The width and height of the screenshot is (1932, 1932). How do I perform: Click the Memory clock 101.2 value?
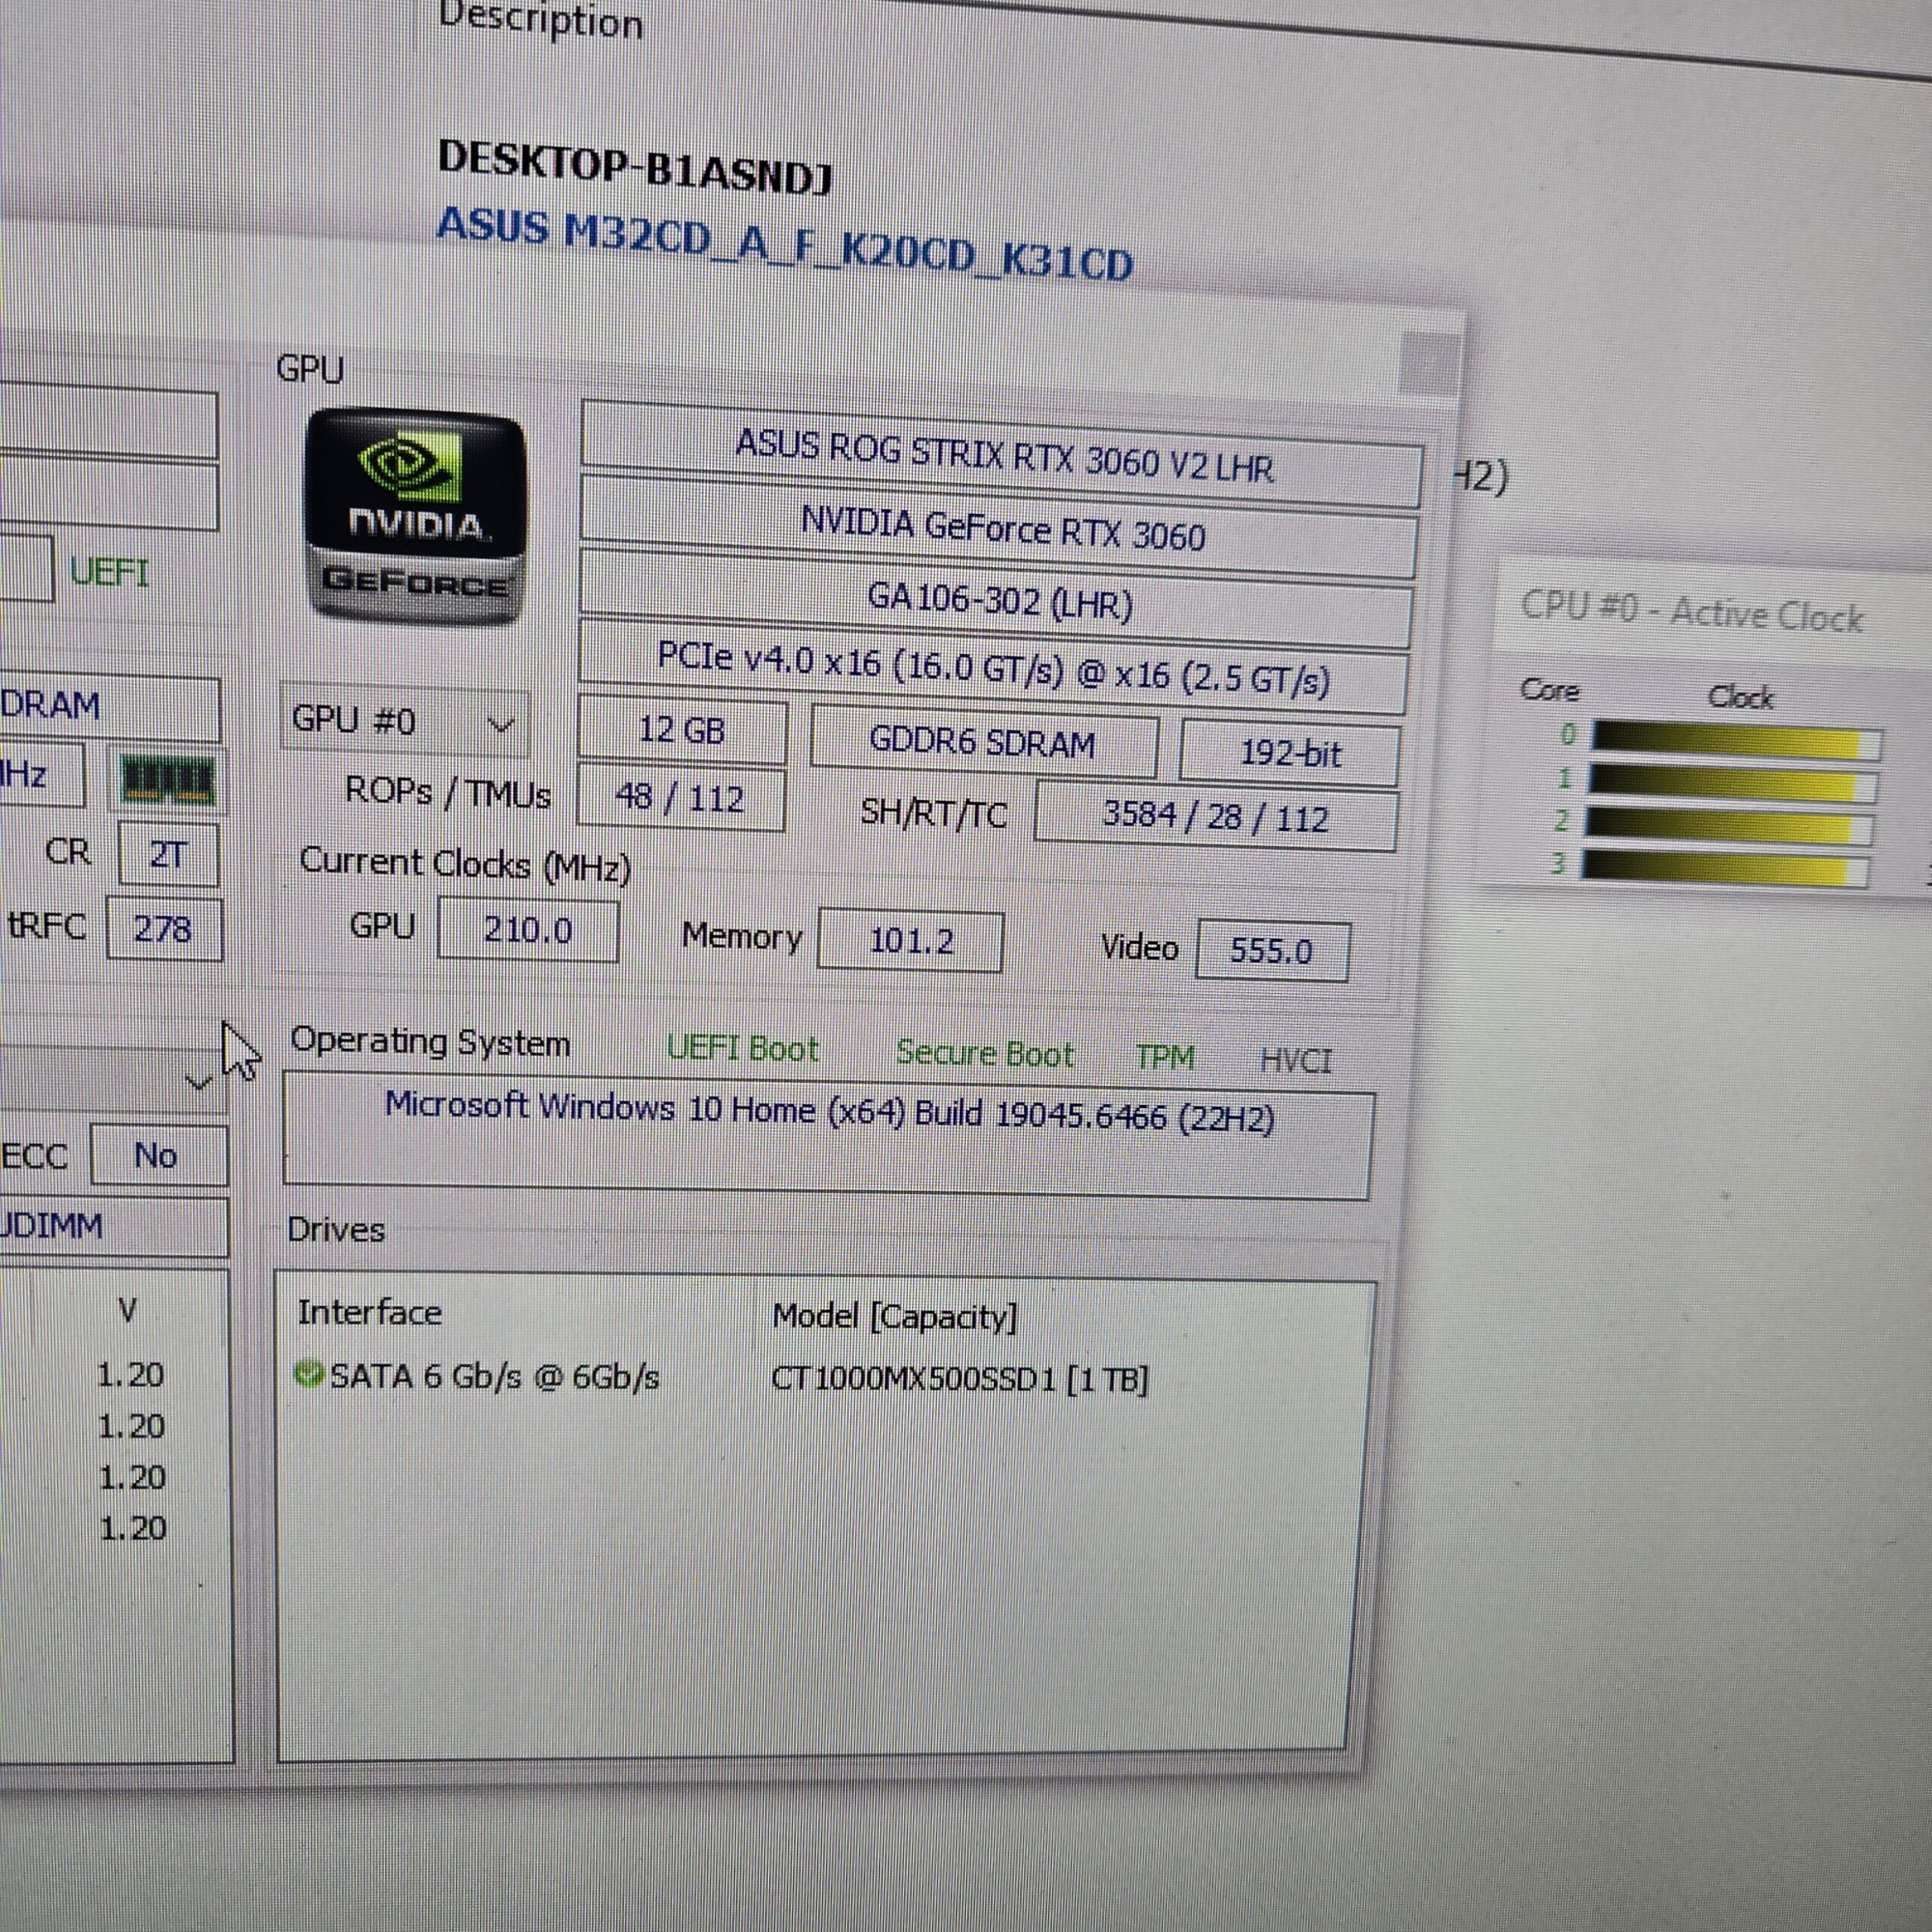pyautogui.click(x=911, y=940)
